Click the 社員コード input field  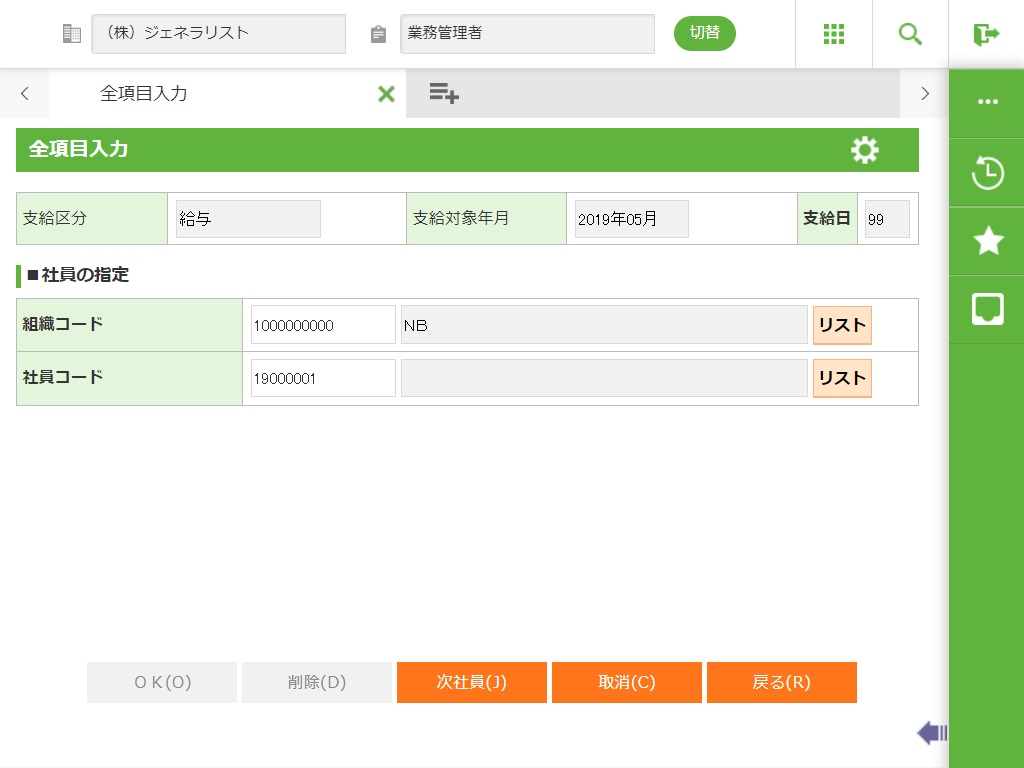[x=323, y=379]
